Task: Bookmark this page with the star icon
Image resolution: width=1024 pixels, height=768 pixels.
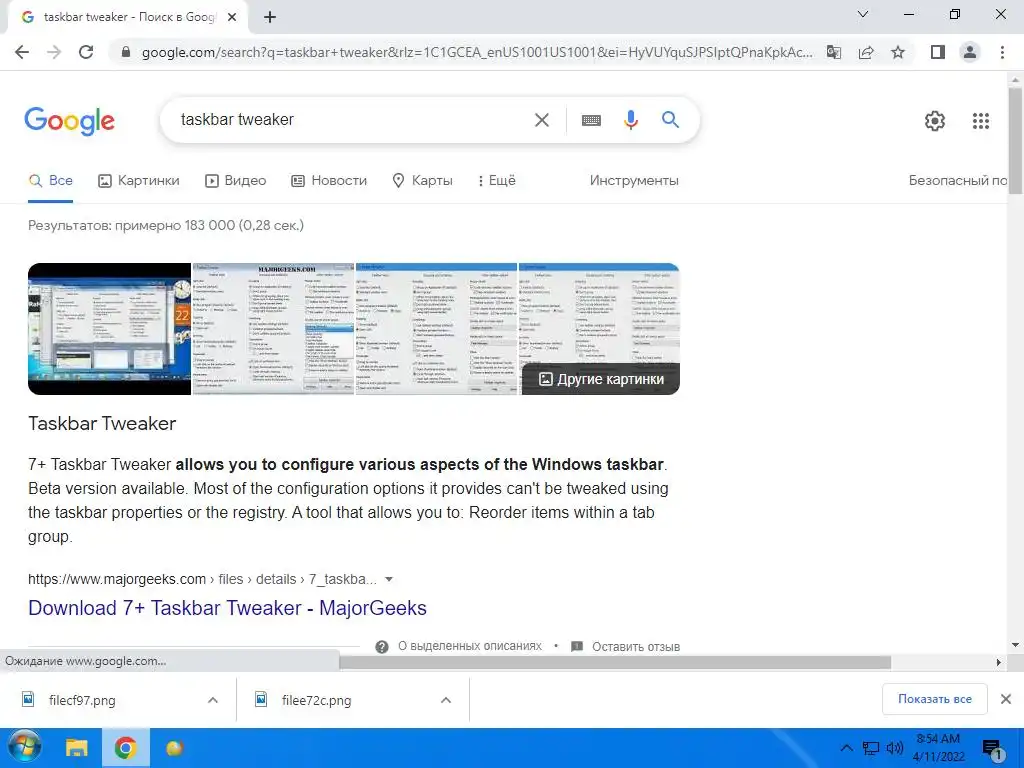Action: point(898,52)
